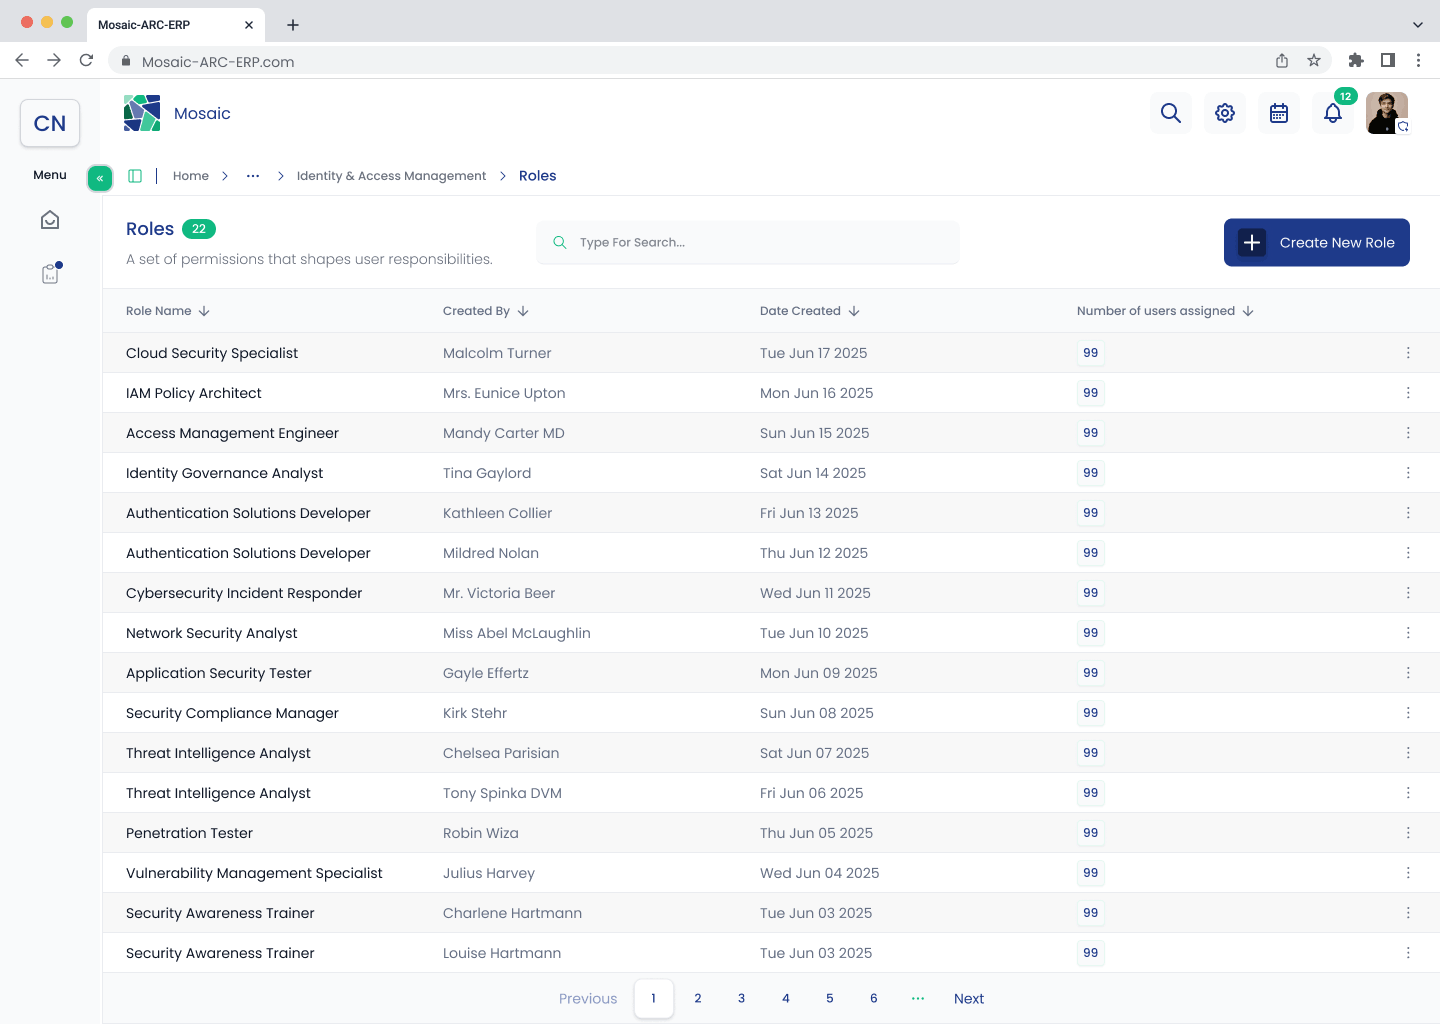
Task: Go to page 2
Action: [x=698, y=998]
